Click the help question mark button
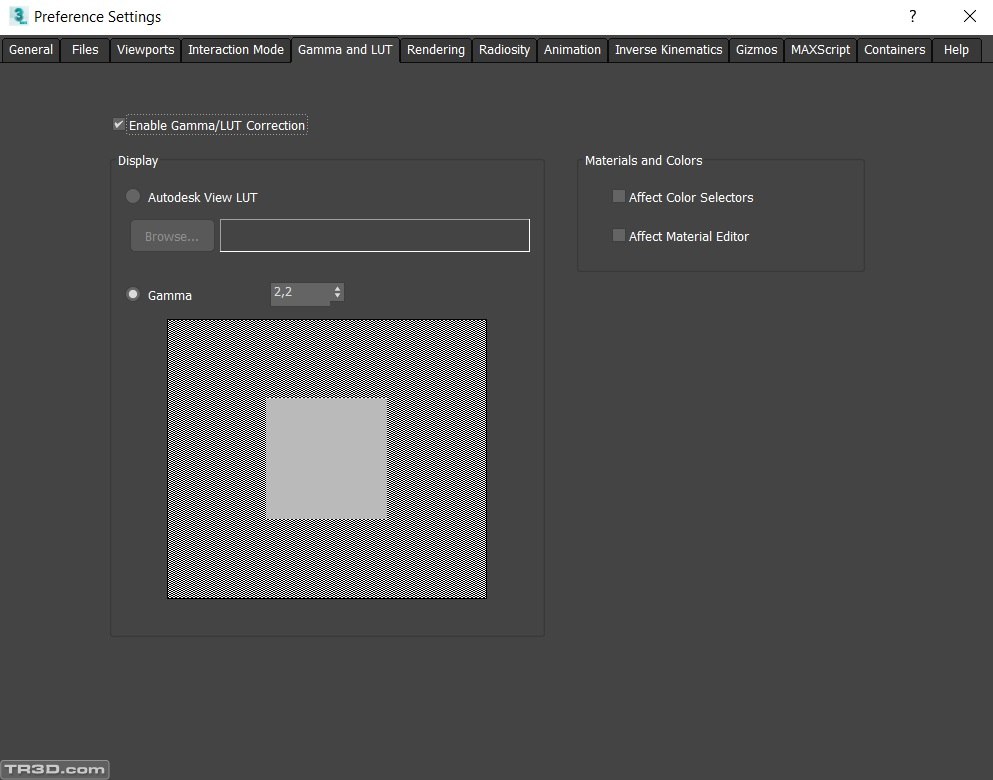 tap(912, 16)
